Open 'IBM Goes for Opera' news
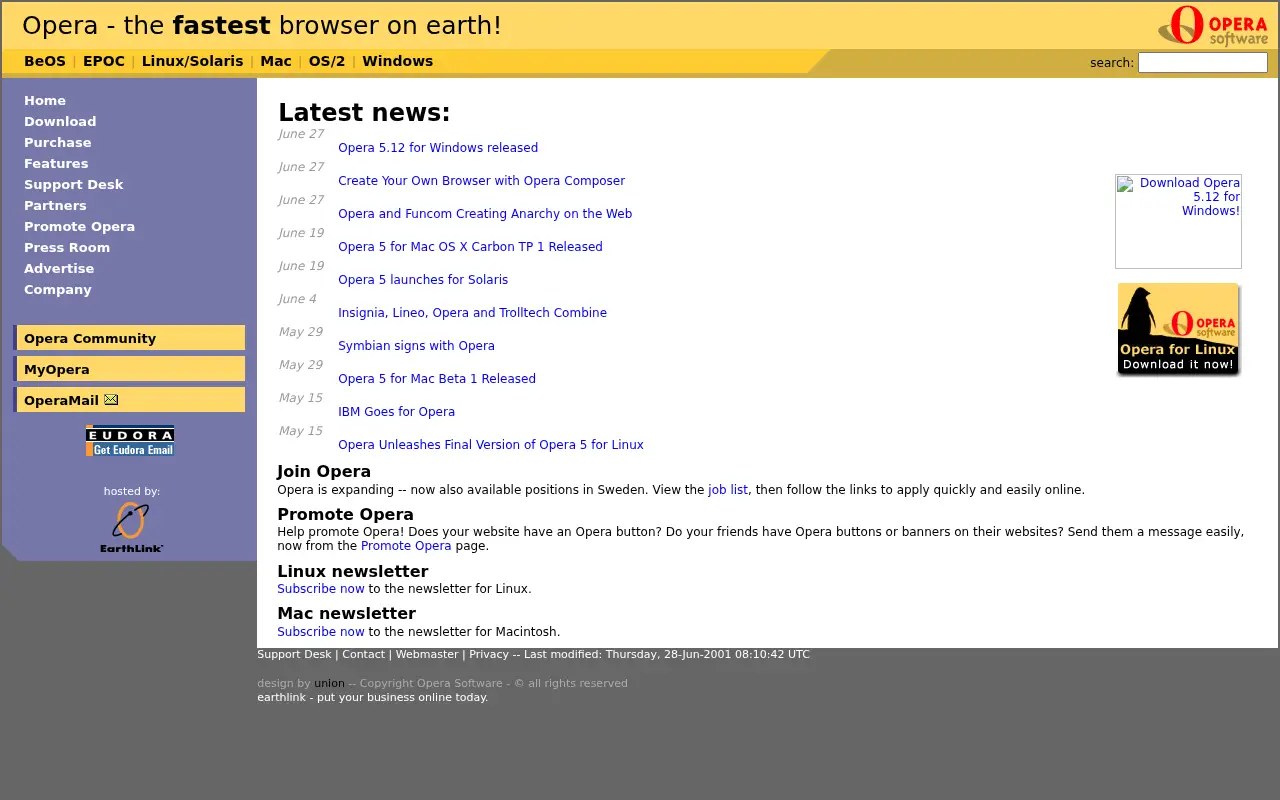The width and height of the screenshot is (1280, 800). coord(396,412)
